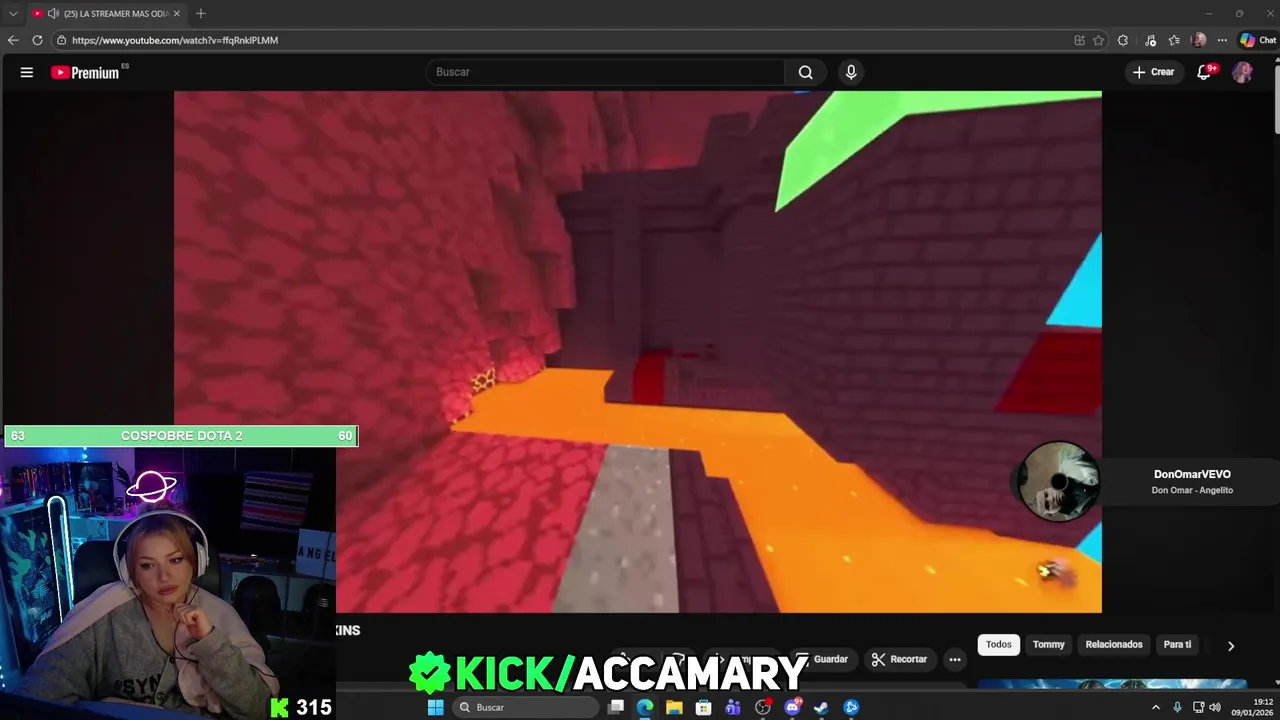Click system tray microphone icon
The width and height of the screenshot is (1280, 720).
1177,707
